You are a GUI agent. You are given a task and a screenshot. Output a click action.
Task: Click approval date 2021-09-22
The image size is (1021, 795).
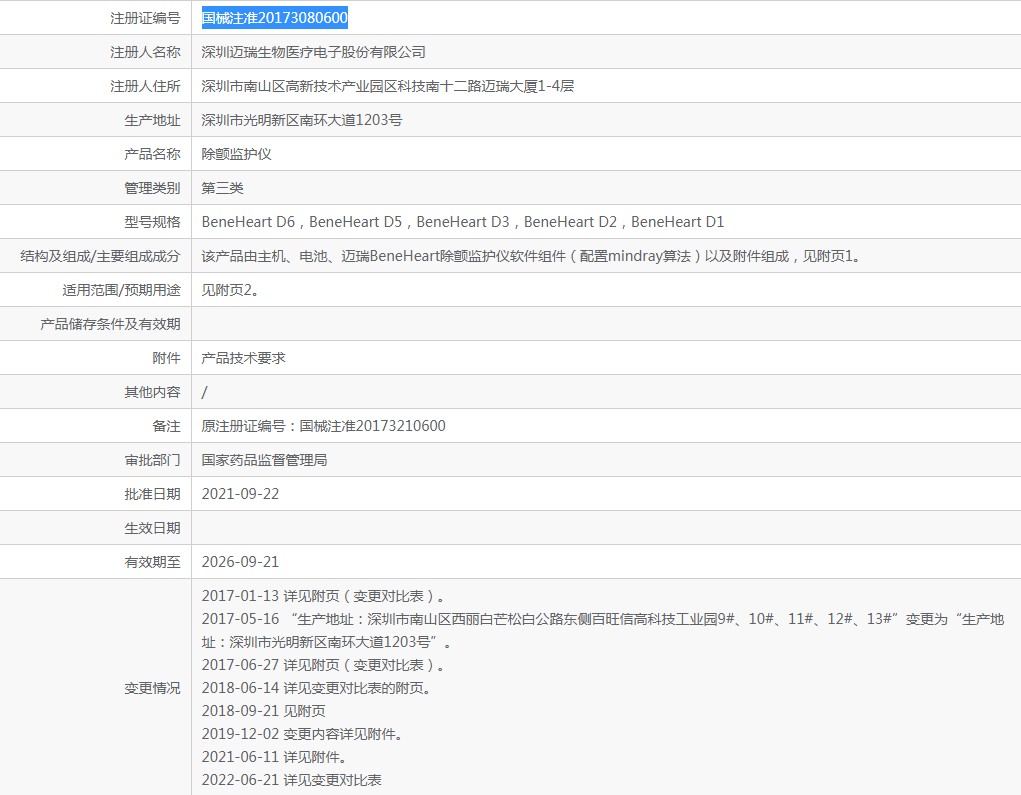tap(240, 494)
